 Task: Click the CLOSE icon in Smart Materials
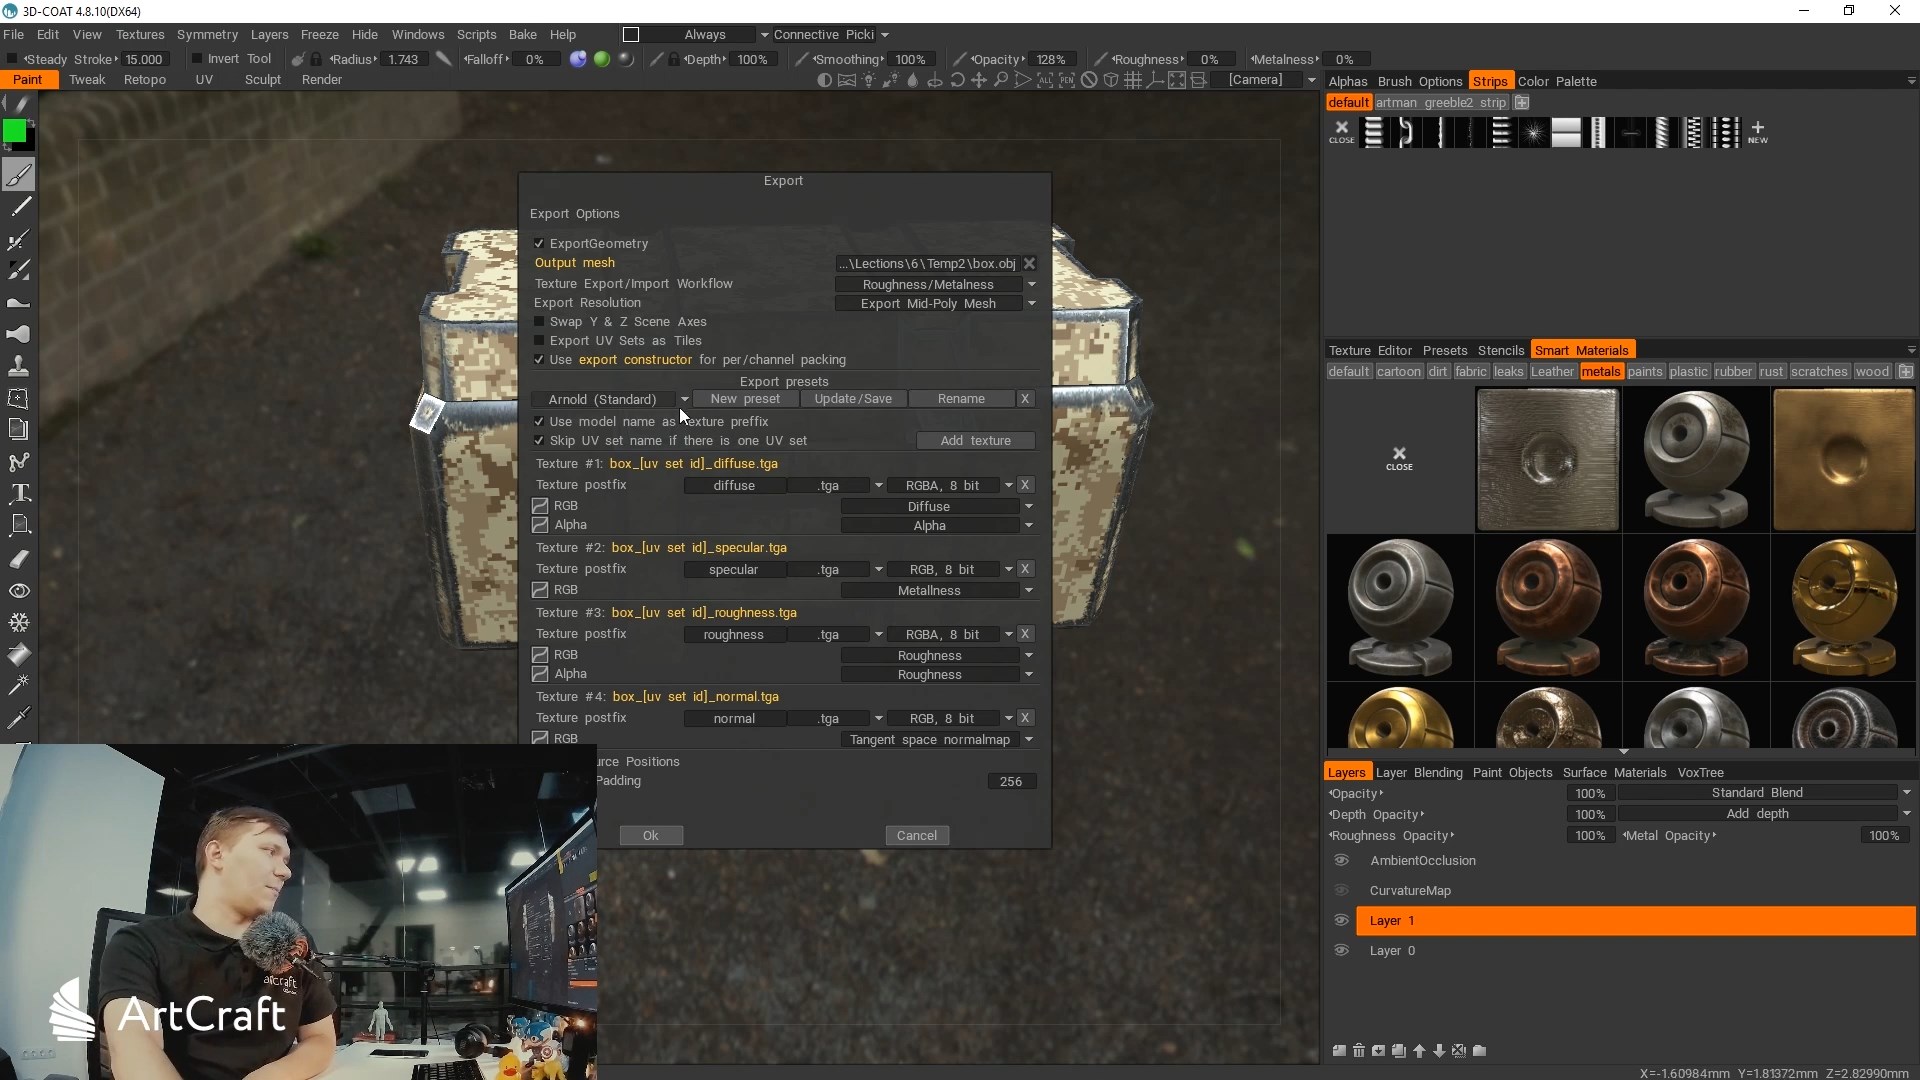point(1399,458)
